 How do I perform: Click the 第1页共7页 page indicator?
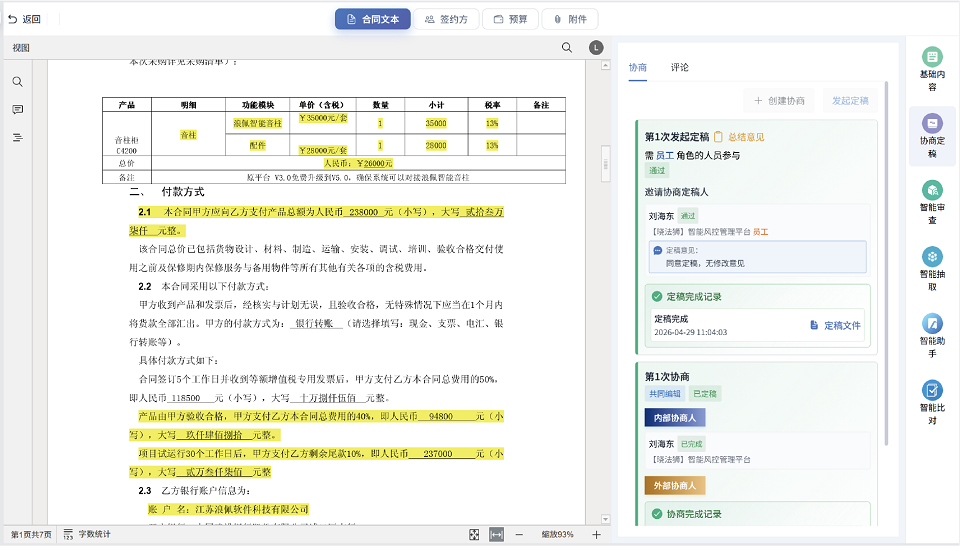tap(31, 535)
